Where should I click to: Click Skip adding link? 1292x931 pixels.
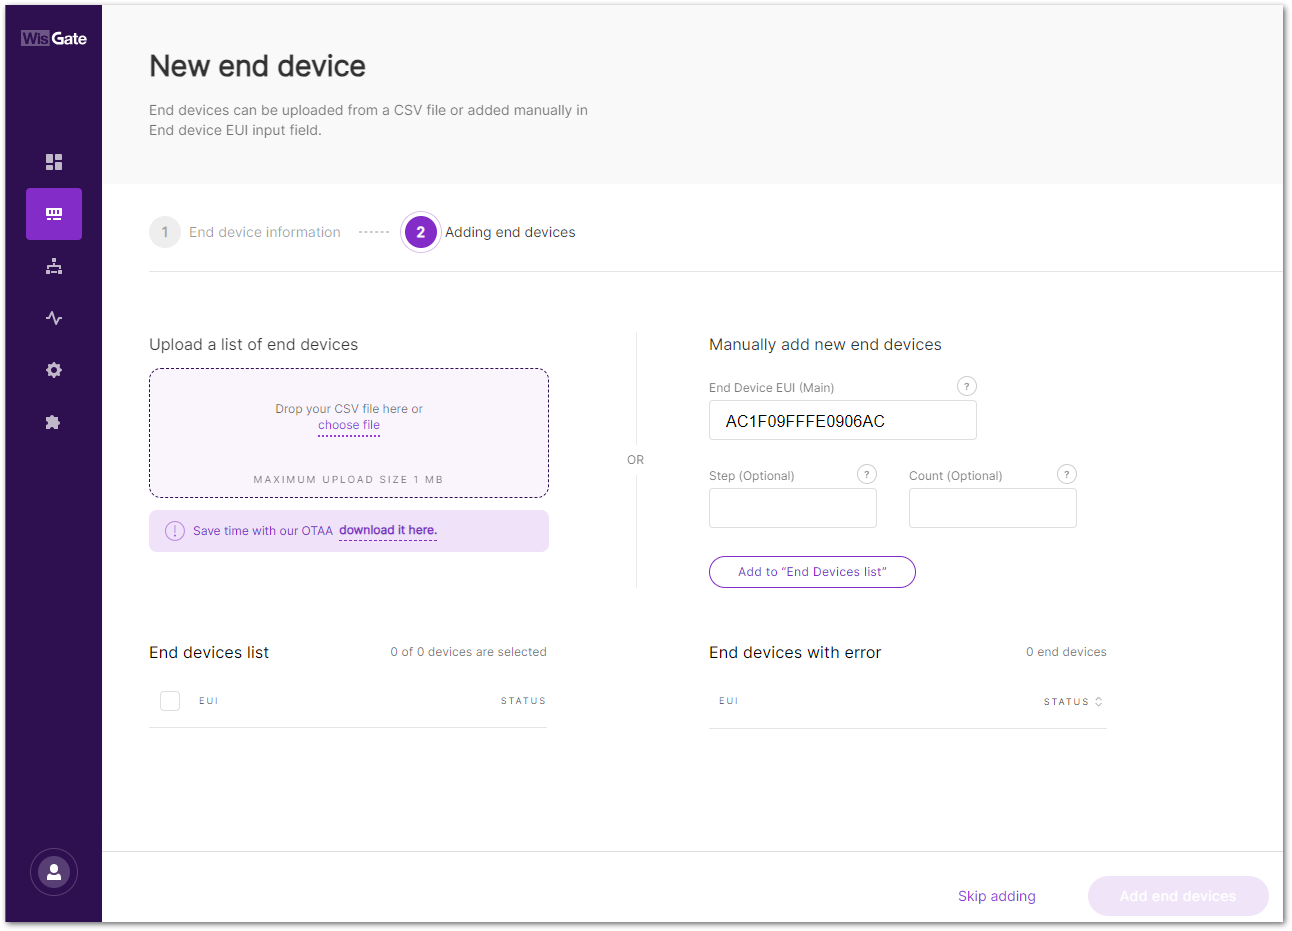(997, 896)
